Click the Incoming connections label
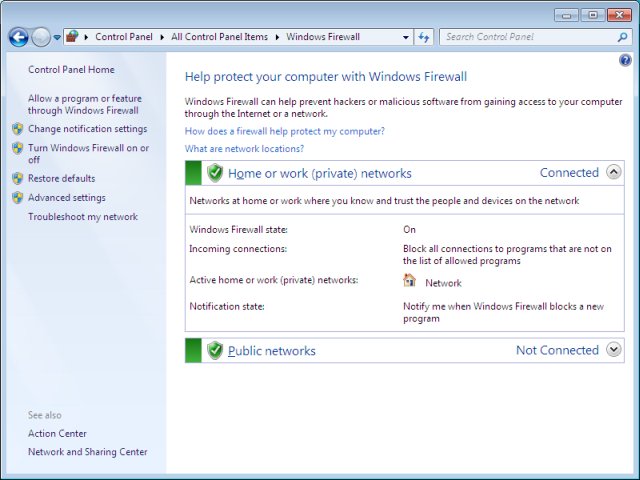Image resolution: width=640 pixels, height=480 pixels. coord(238,249)
